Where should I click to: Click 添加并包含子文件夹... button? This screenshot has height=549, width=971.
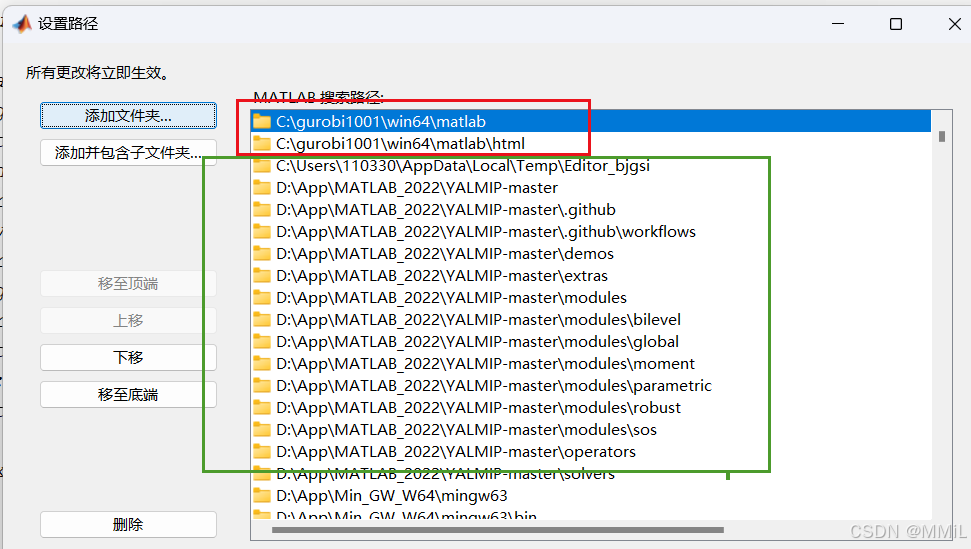click(x=128, y=152)
